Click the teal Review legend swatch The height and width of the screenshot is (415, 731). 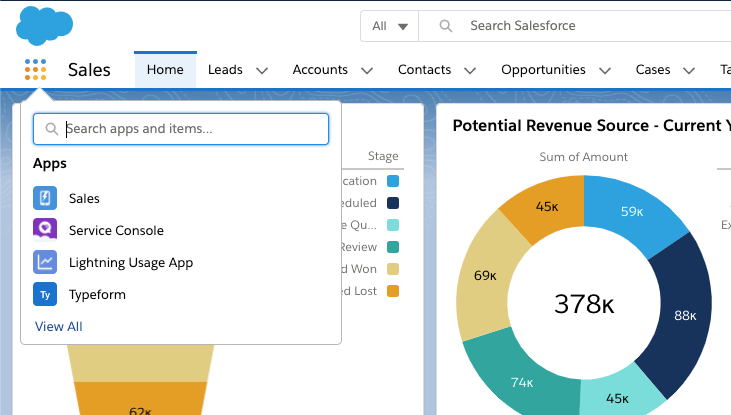393,247
